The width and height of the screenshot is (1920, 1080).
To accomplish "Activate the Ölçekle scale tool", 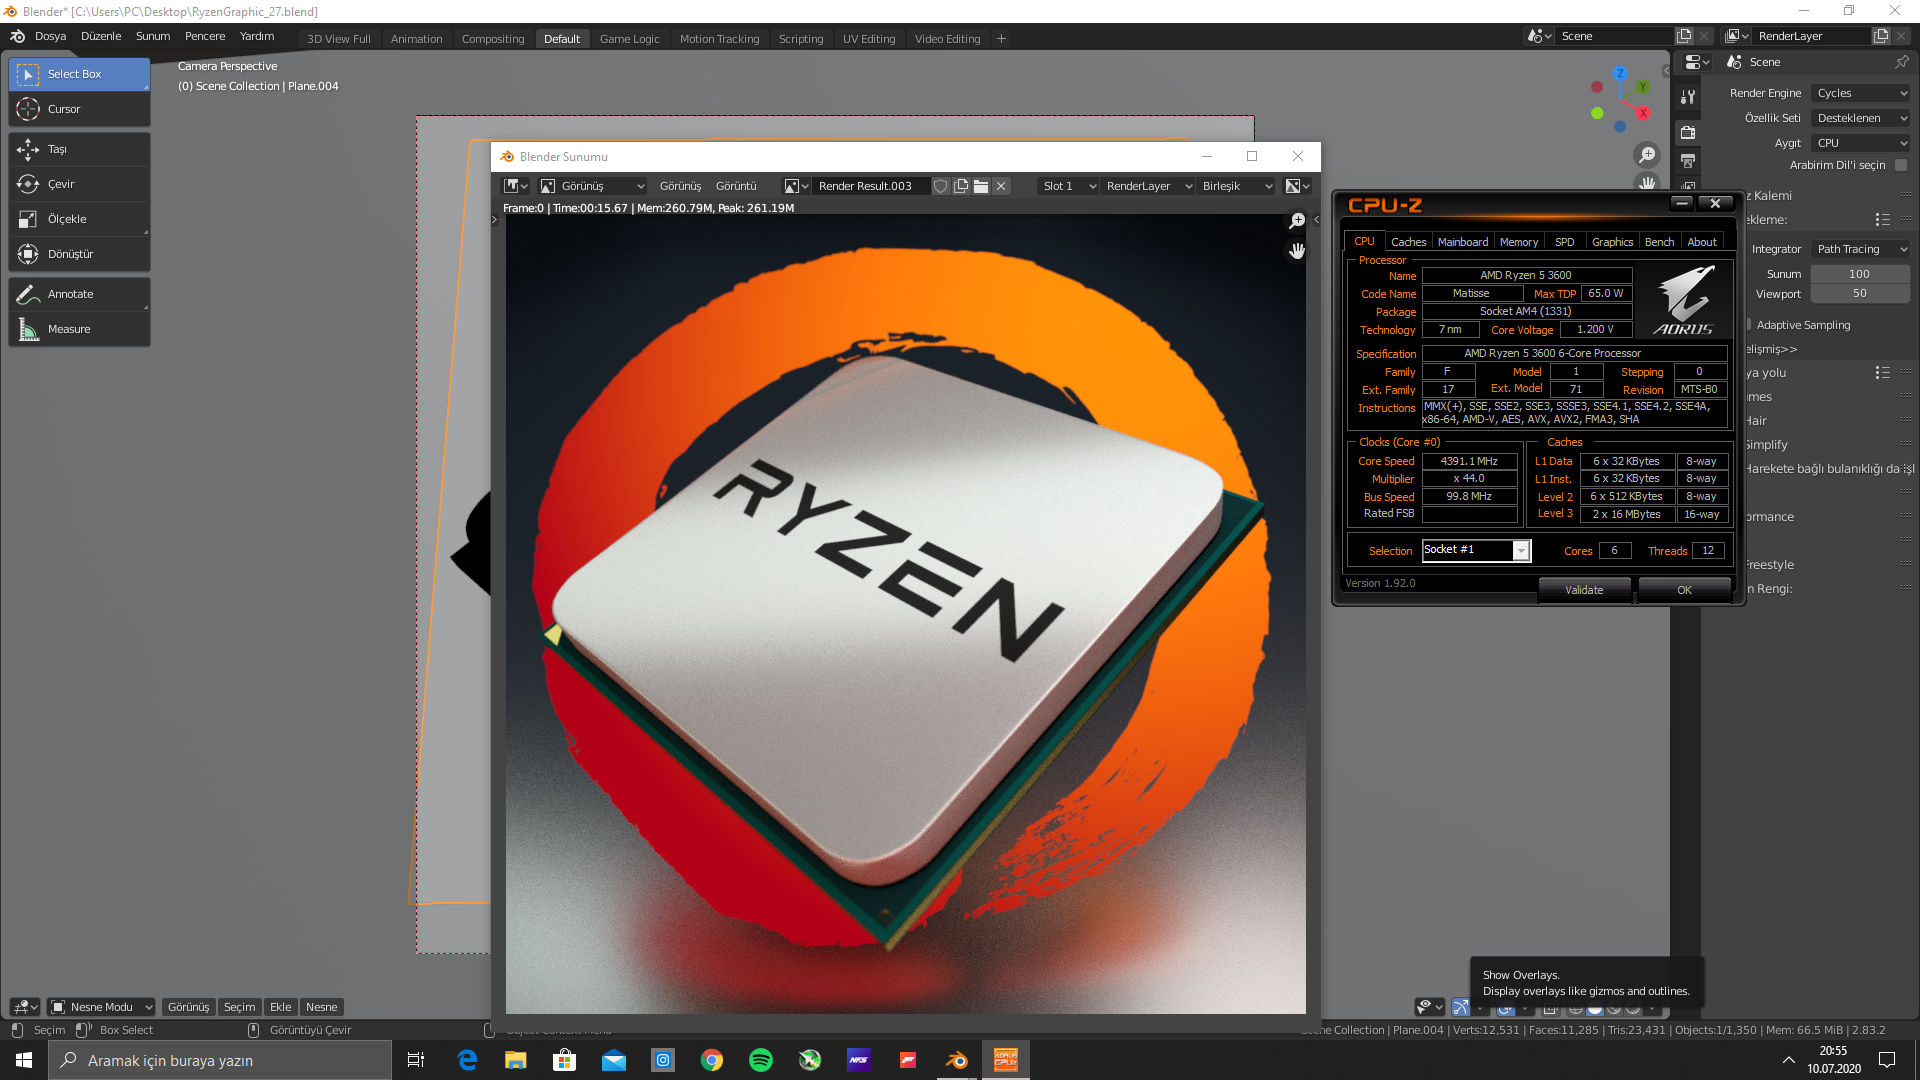I will (79, 219).
